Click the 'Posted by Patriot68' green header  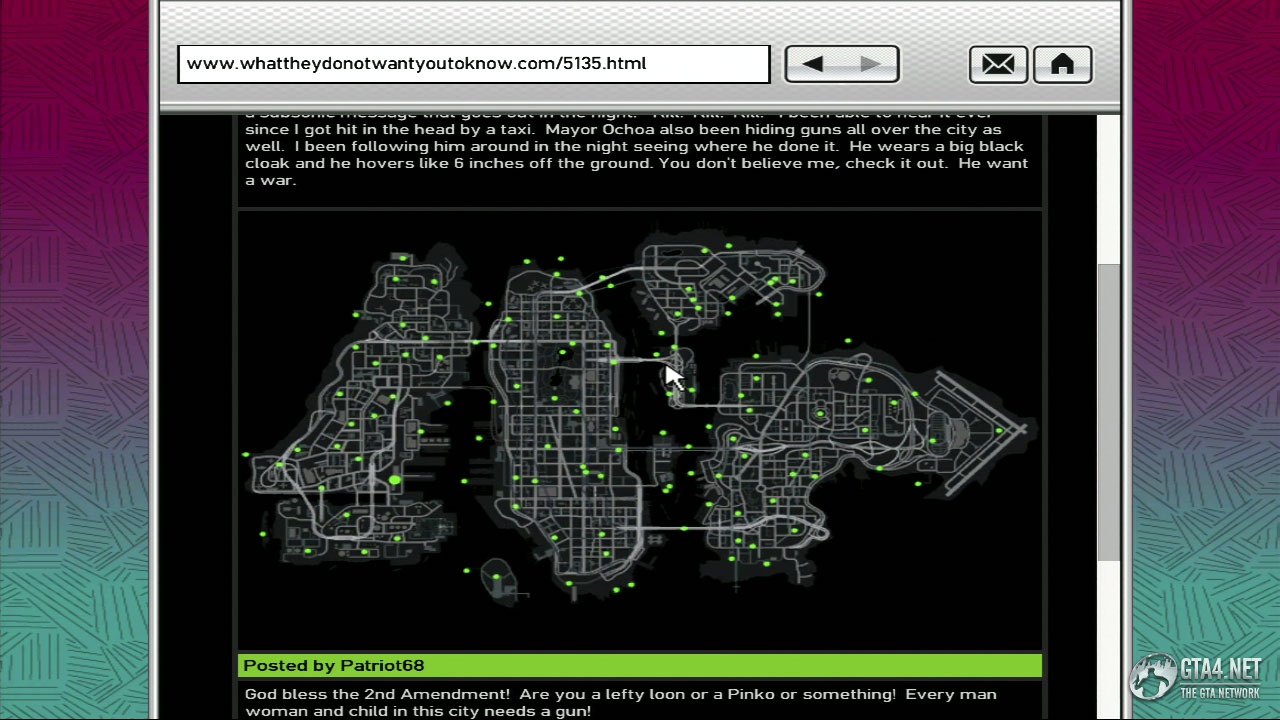[x=640, y=666]
